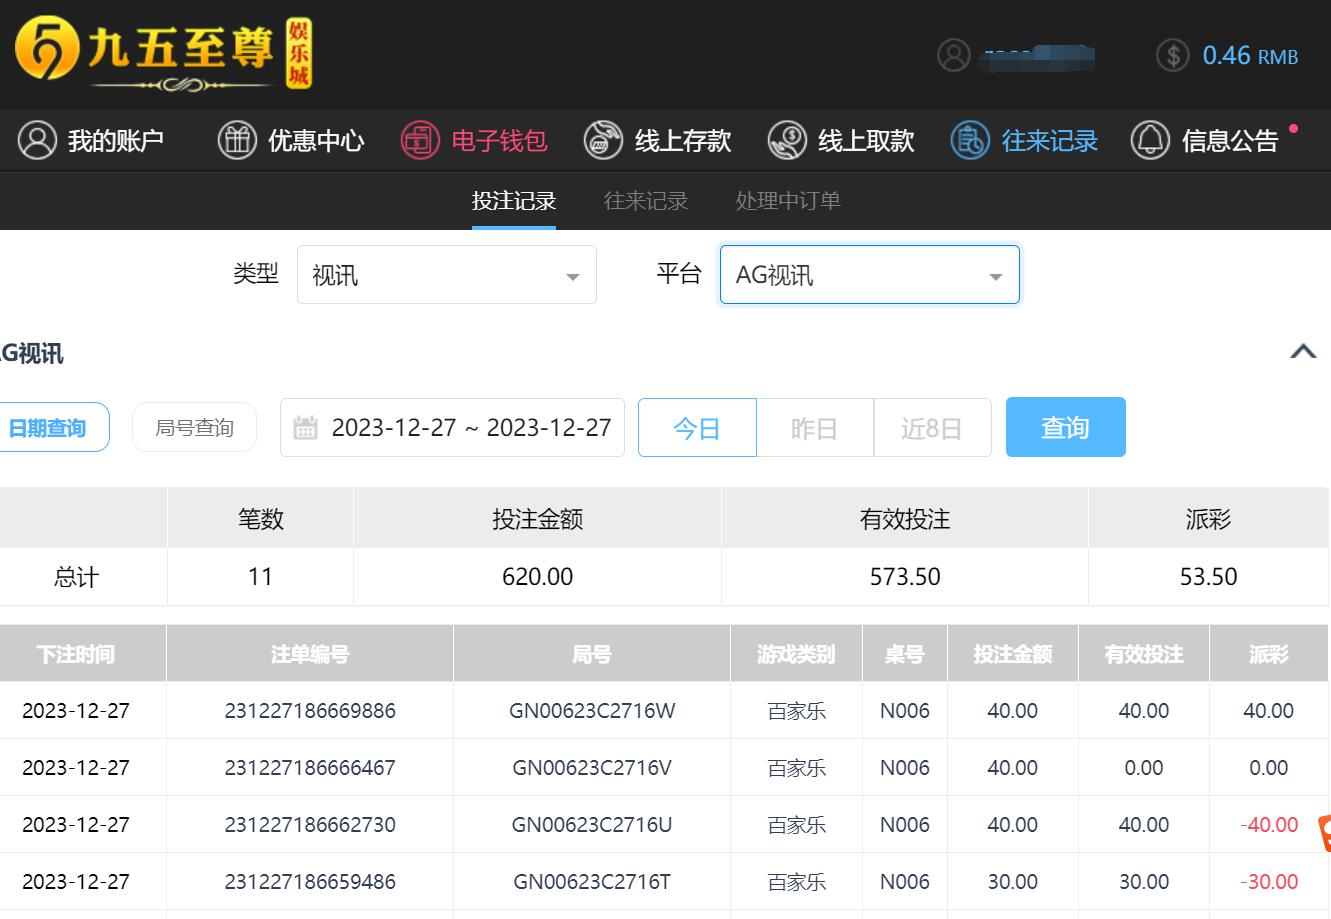The width and height of the screenshot is (1331, 919).
Task: Click the total valid bet 573.50
Action: pos(905,577)
